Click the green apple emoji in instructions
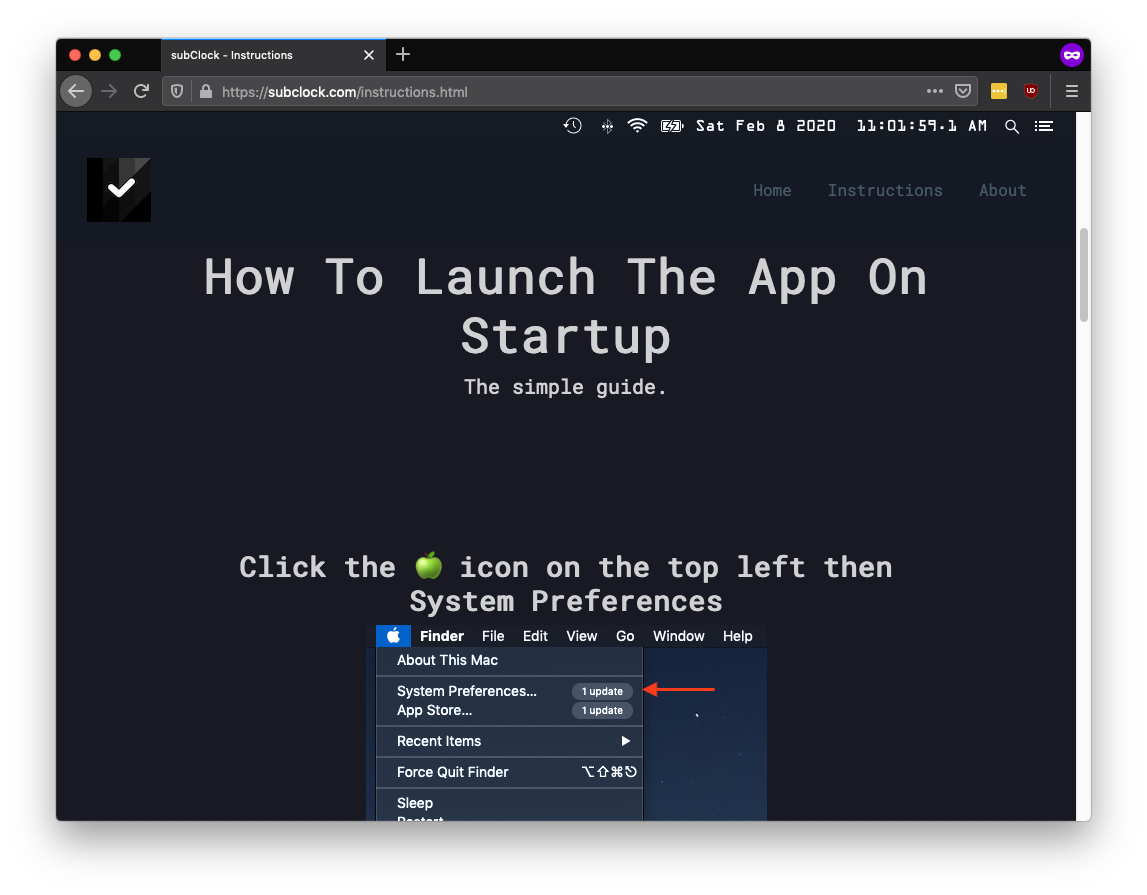1147x895 pixels. point(429,565)
